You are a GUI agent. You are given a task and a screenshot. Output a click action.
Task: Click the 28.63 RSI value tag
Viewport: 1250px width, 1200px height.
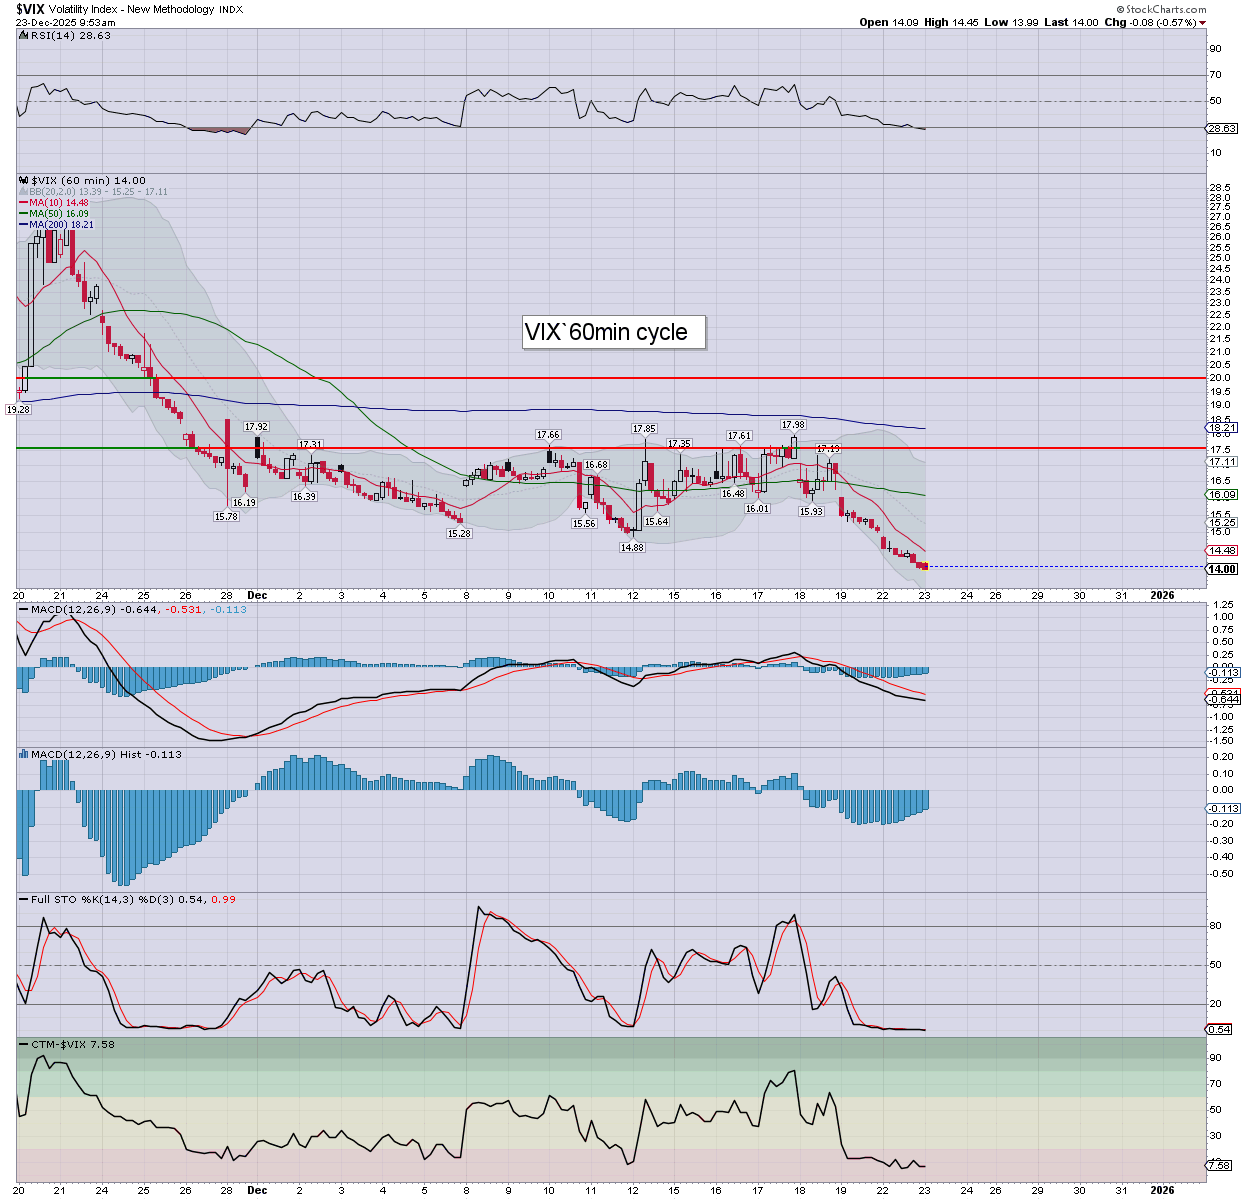click(1222, 129)
